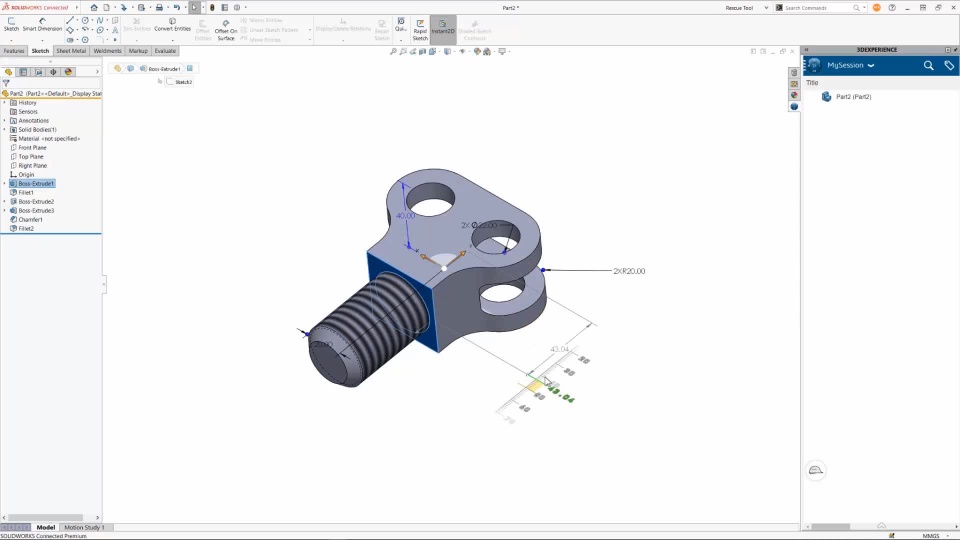The width and height of the screenshot is (960, 540).
Task: Activate the Select cursor tool
Action: point(195,7)
